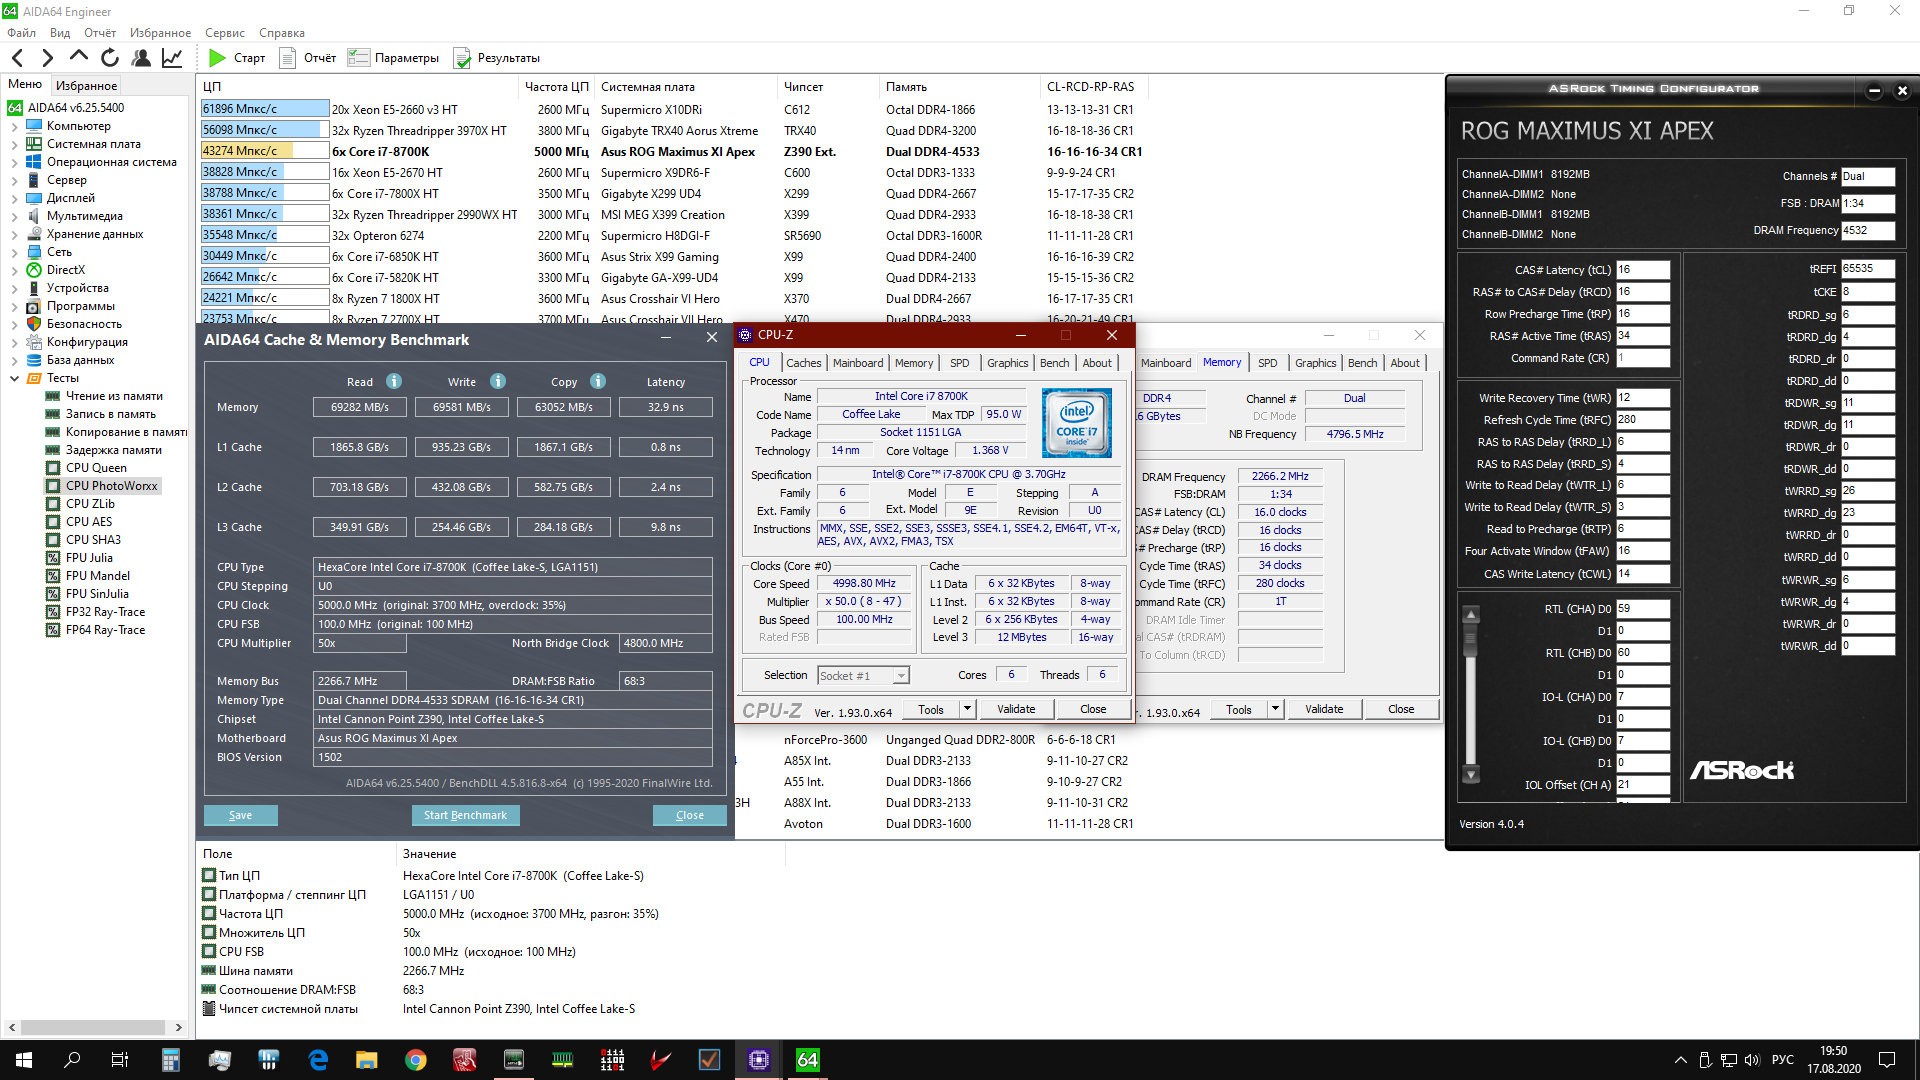Open the Сервис menu
This screenshot has height=1080, width=1920.
click(224, 33)
